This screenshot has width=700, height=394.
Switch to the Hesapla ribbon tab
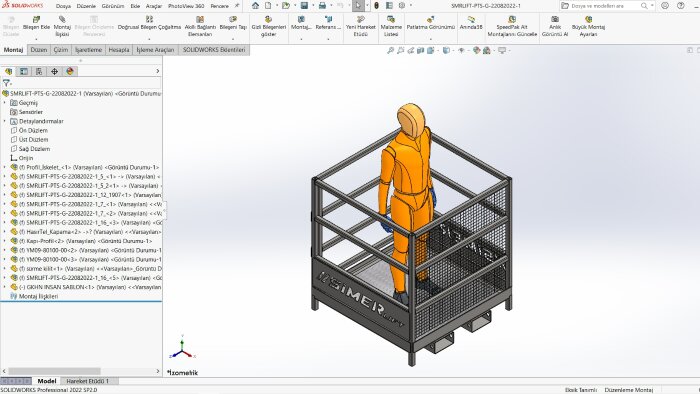119,50
